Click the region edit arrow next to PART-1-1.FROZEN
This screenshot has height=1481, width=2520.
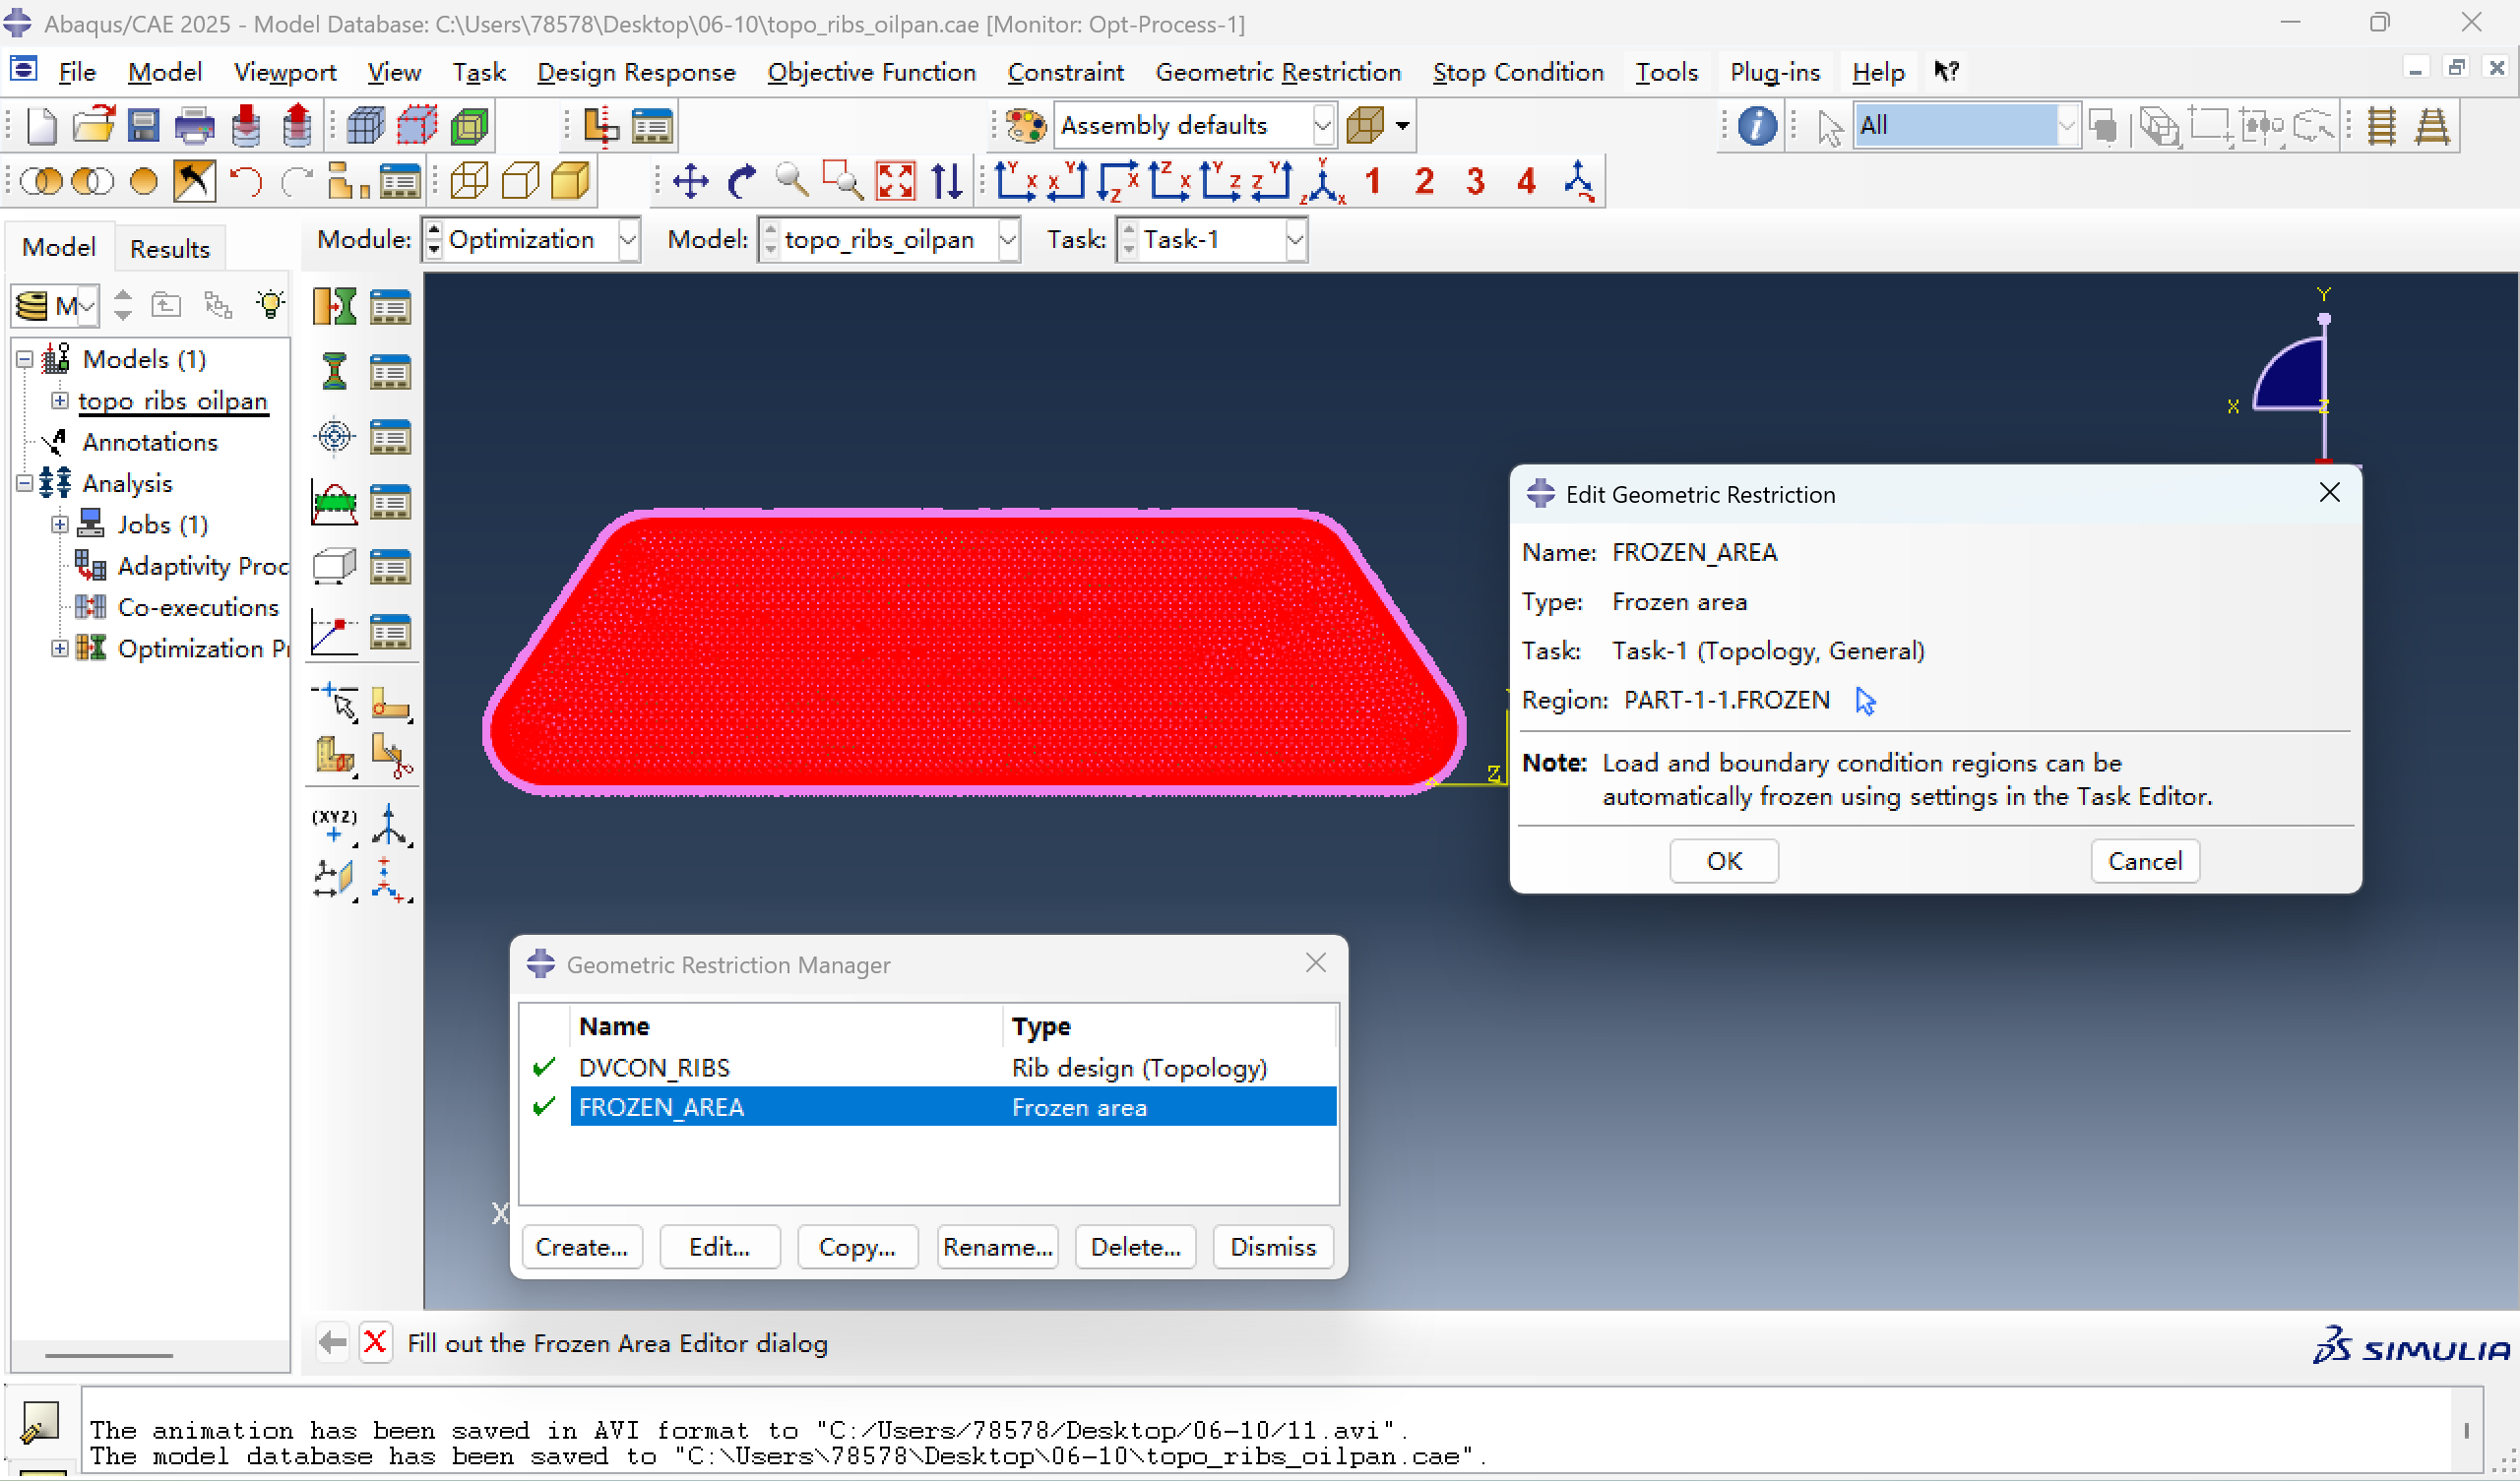pyautogui.click(x=1865, y=701)
